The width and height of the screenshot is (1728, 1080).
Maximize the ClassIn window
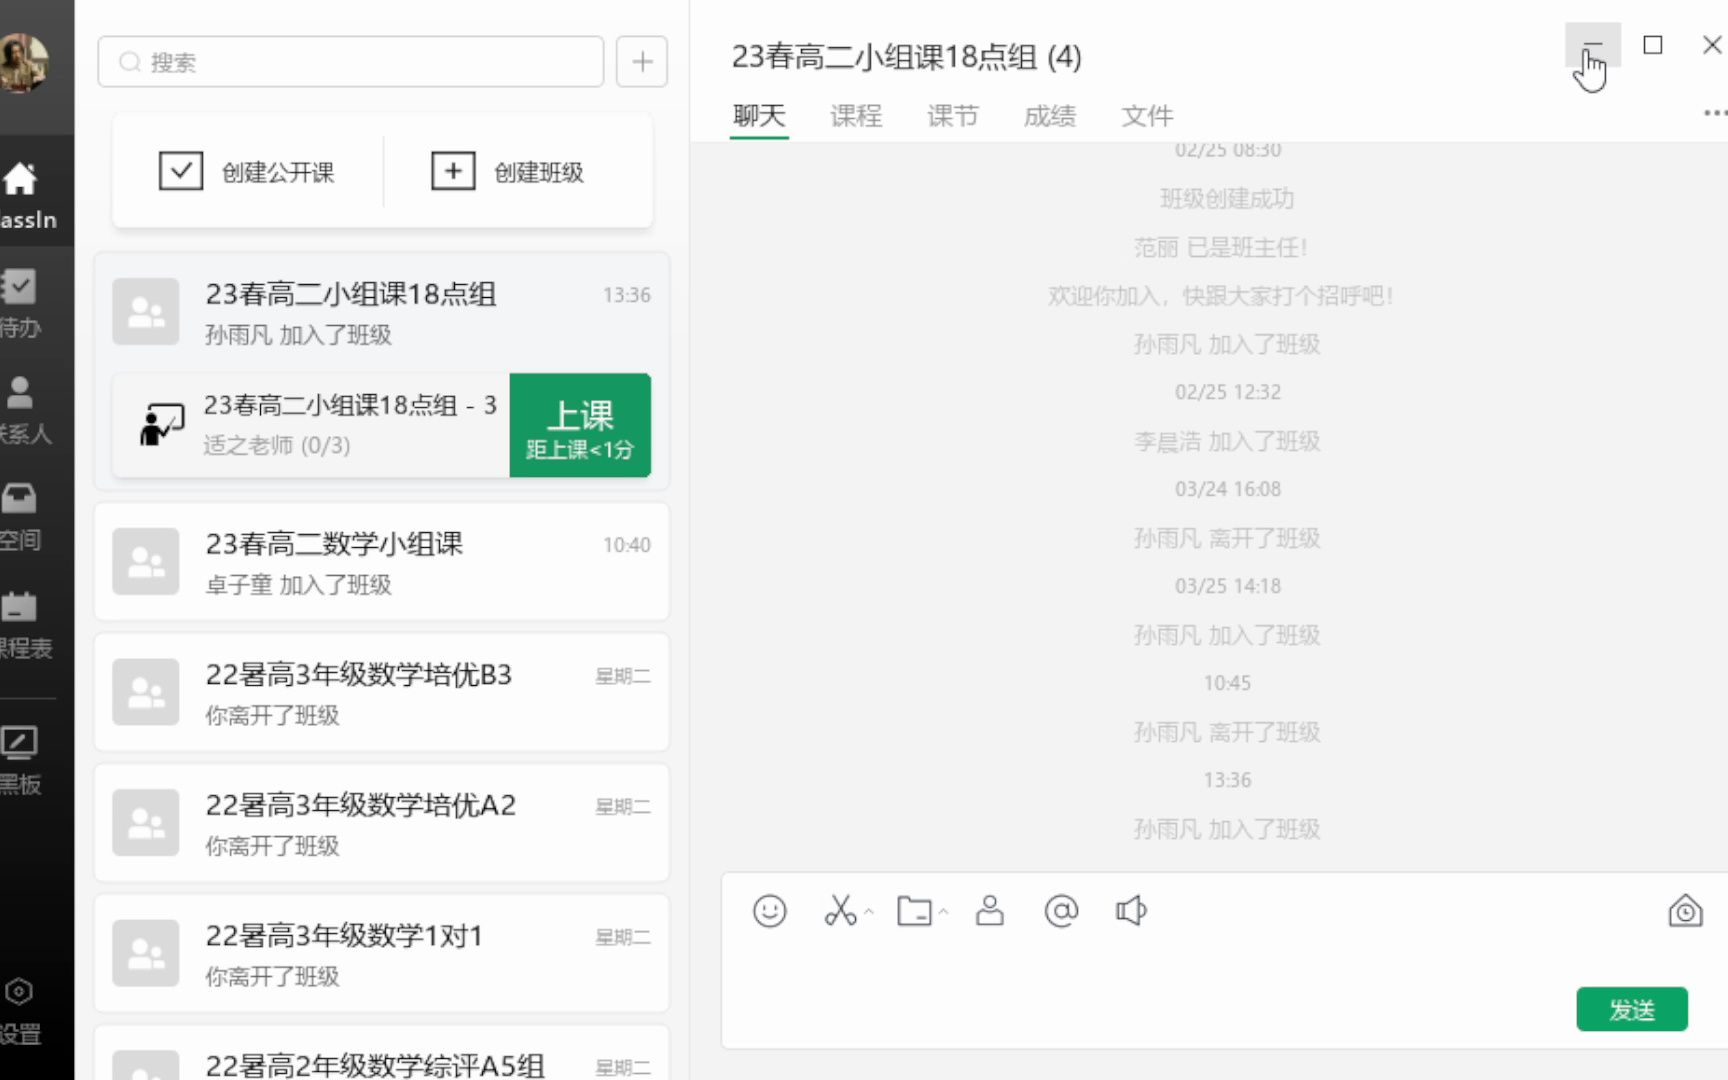[x=1653, y=45]
